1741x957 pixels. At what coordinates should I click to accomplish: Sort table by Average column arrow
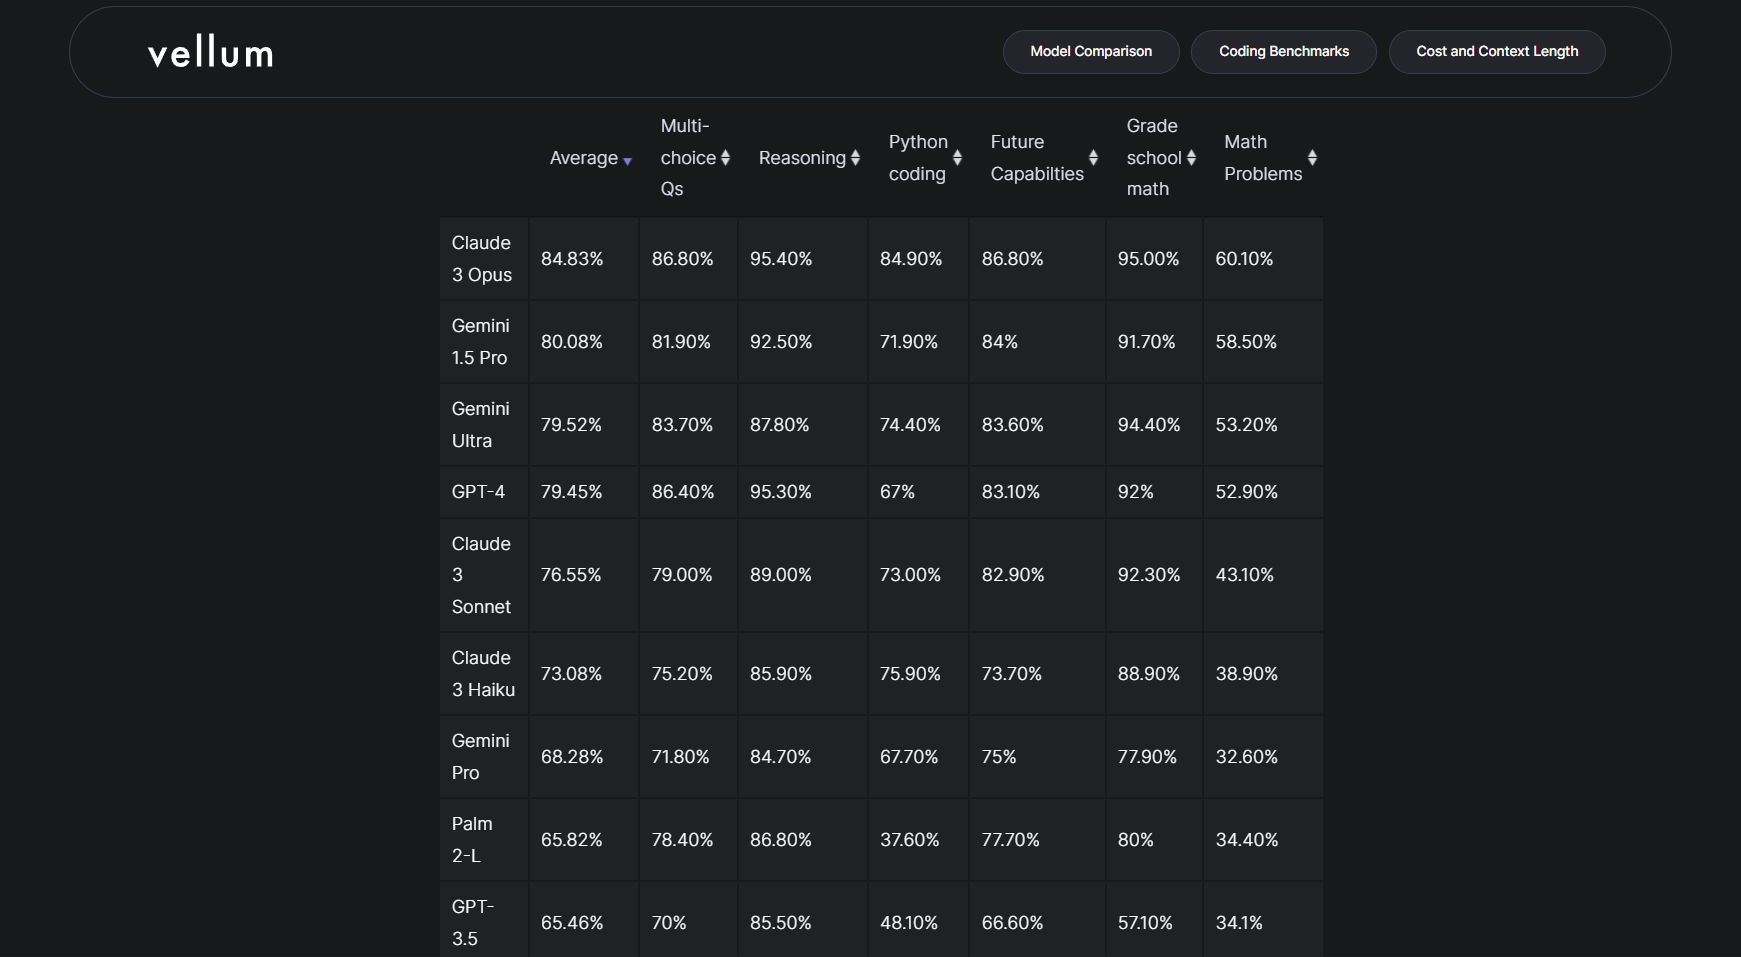click(x=627, y=160)
